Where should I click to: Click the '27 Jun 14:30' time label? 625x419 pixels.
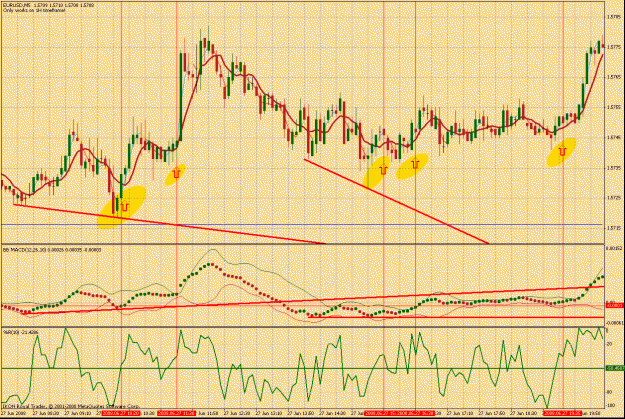332,413
